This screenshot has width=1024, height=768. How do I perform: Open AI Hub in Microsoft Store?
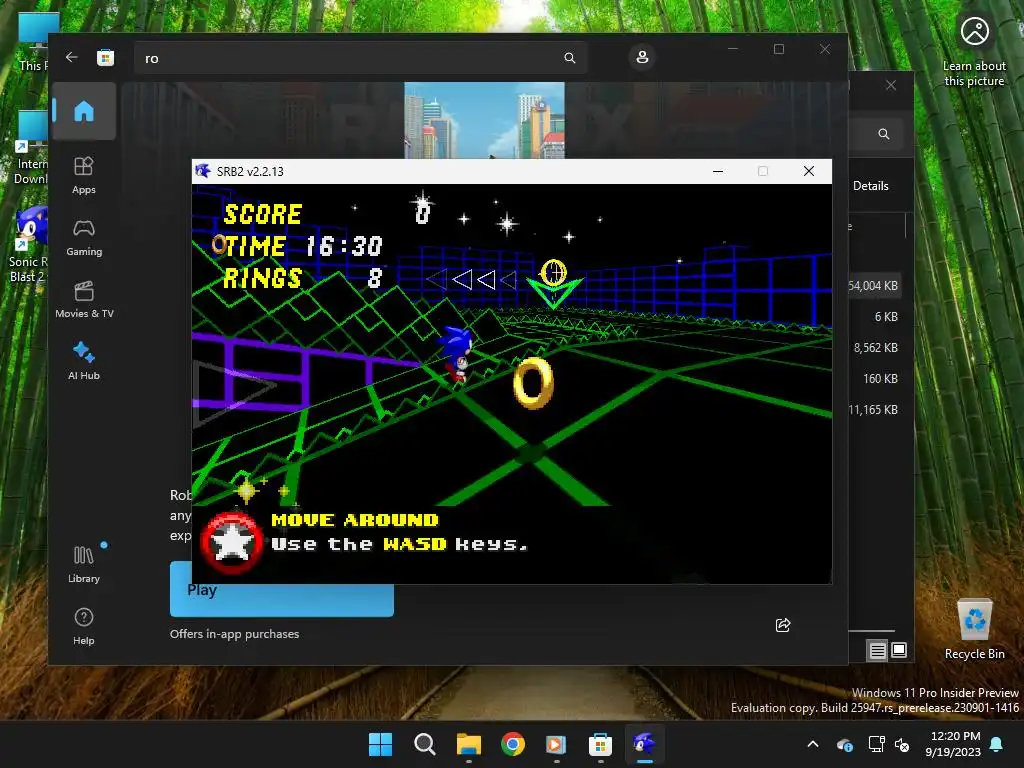[x=84, y=361]
